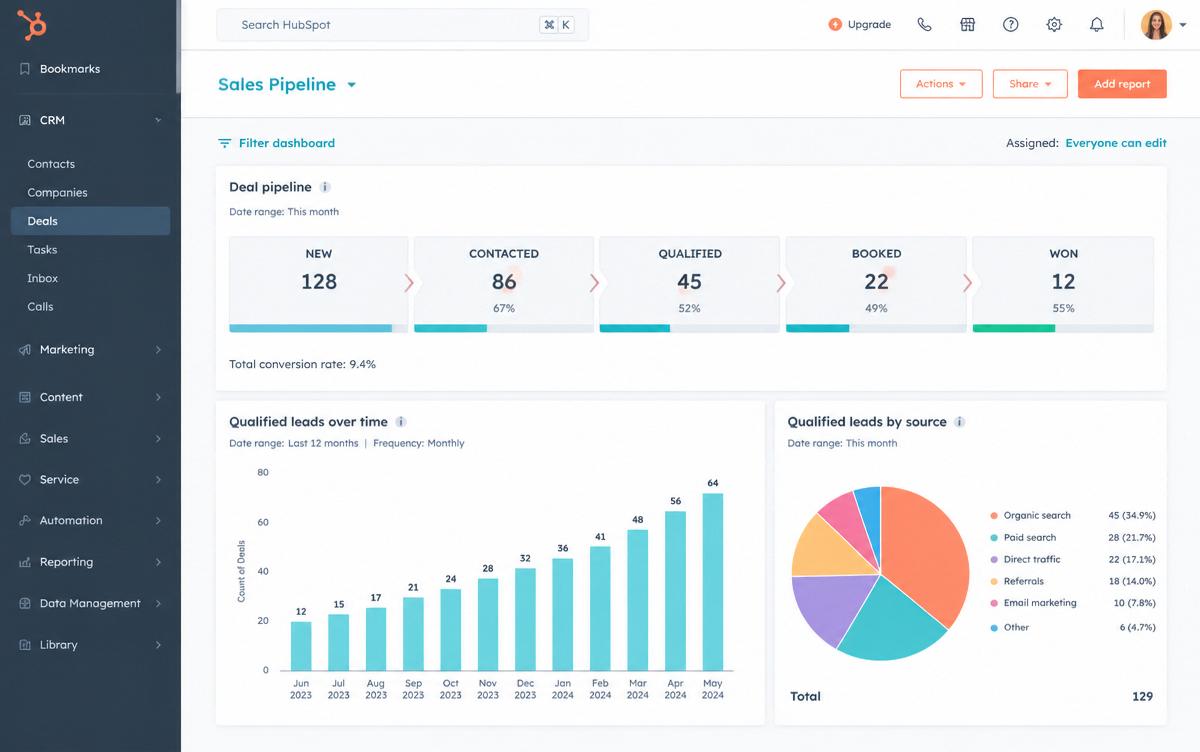Open Calls in the sidebar
Viewport: 1200px width, 752px height.
(x=40, y=307)
